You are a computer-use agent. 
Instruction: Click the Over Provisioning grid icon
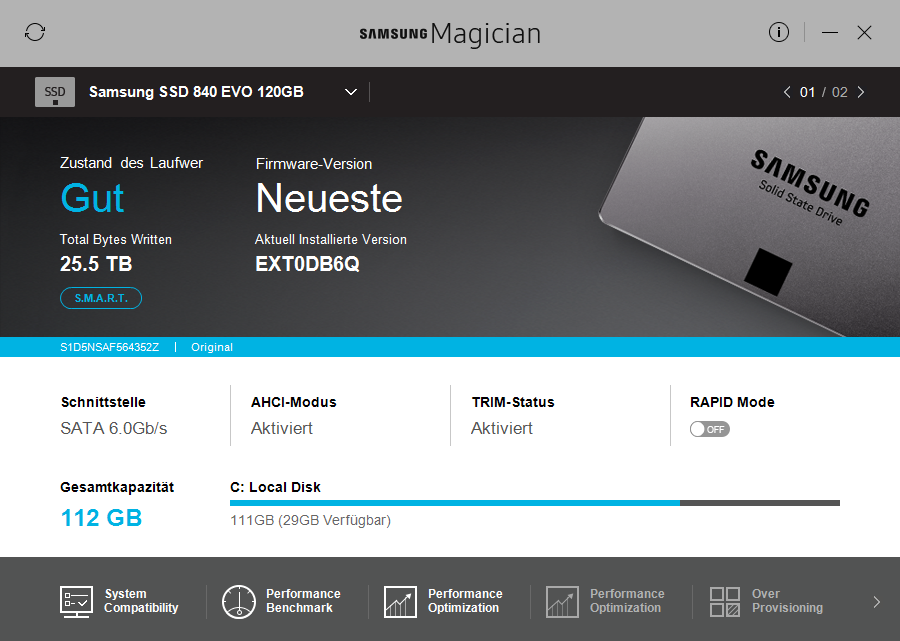(724, 601)
